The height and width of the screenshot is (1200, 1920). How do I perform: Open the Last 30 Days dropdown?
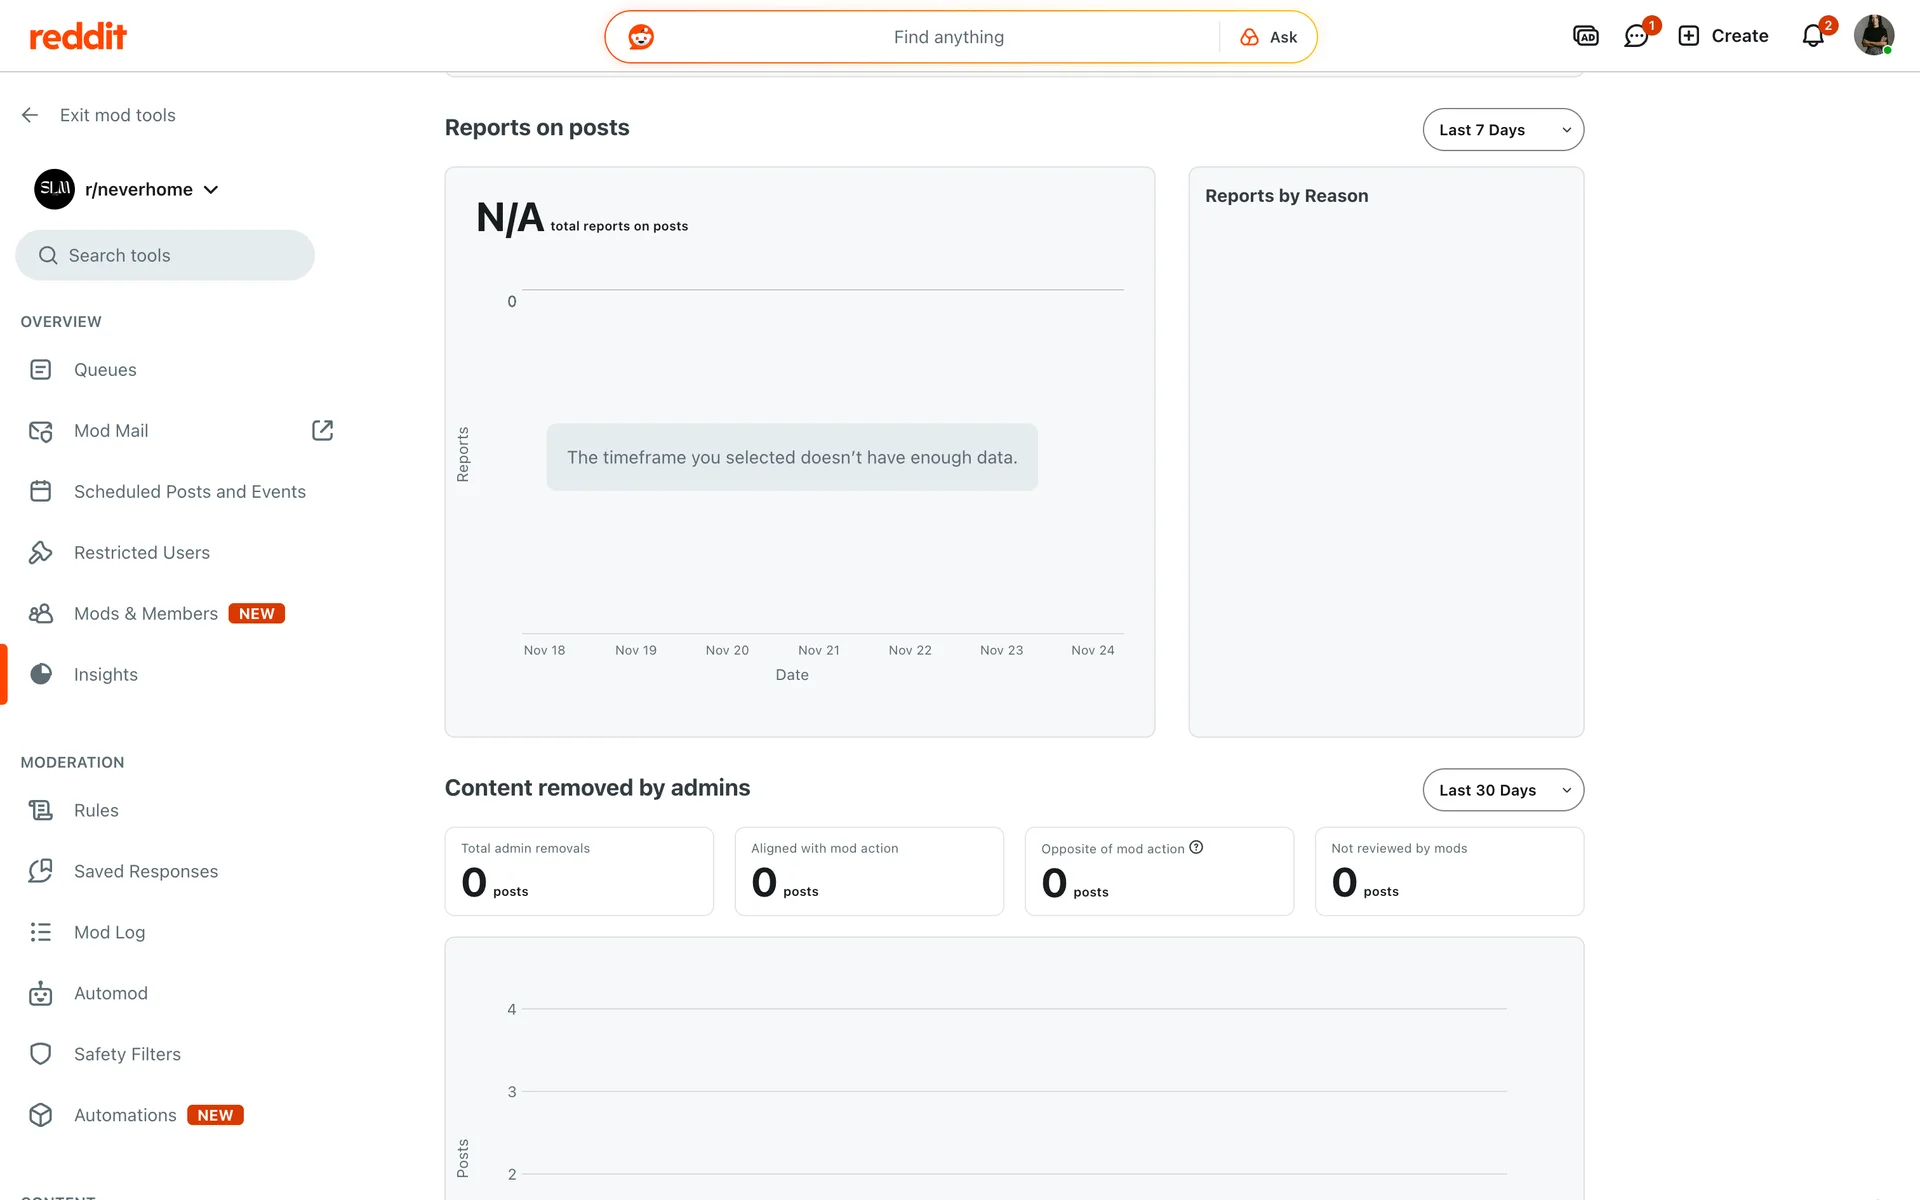[x=1502, y=790]
